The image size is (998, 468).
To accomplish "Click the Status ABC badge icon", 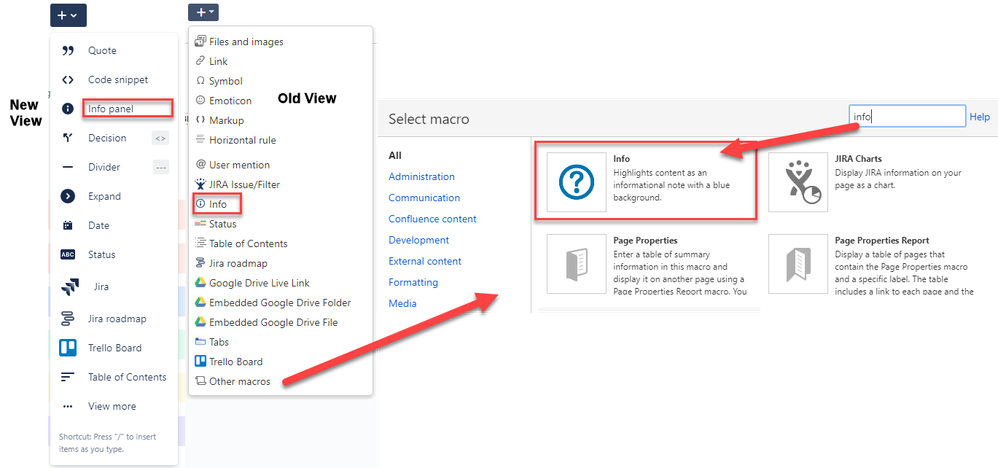I will [x=67, y=255].
